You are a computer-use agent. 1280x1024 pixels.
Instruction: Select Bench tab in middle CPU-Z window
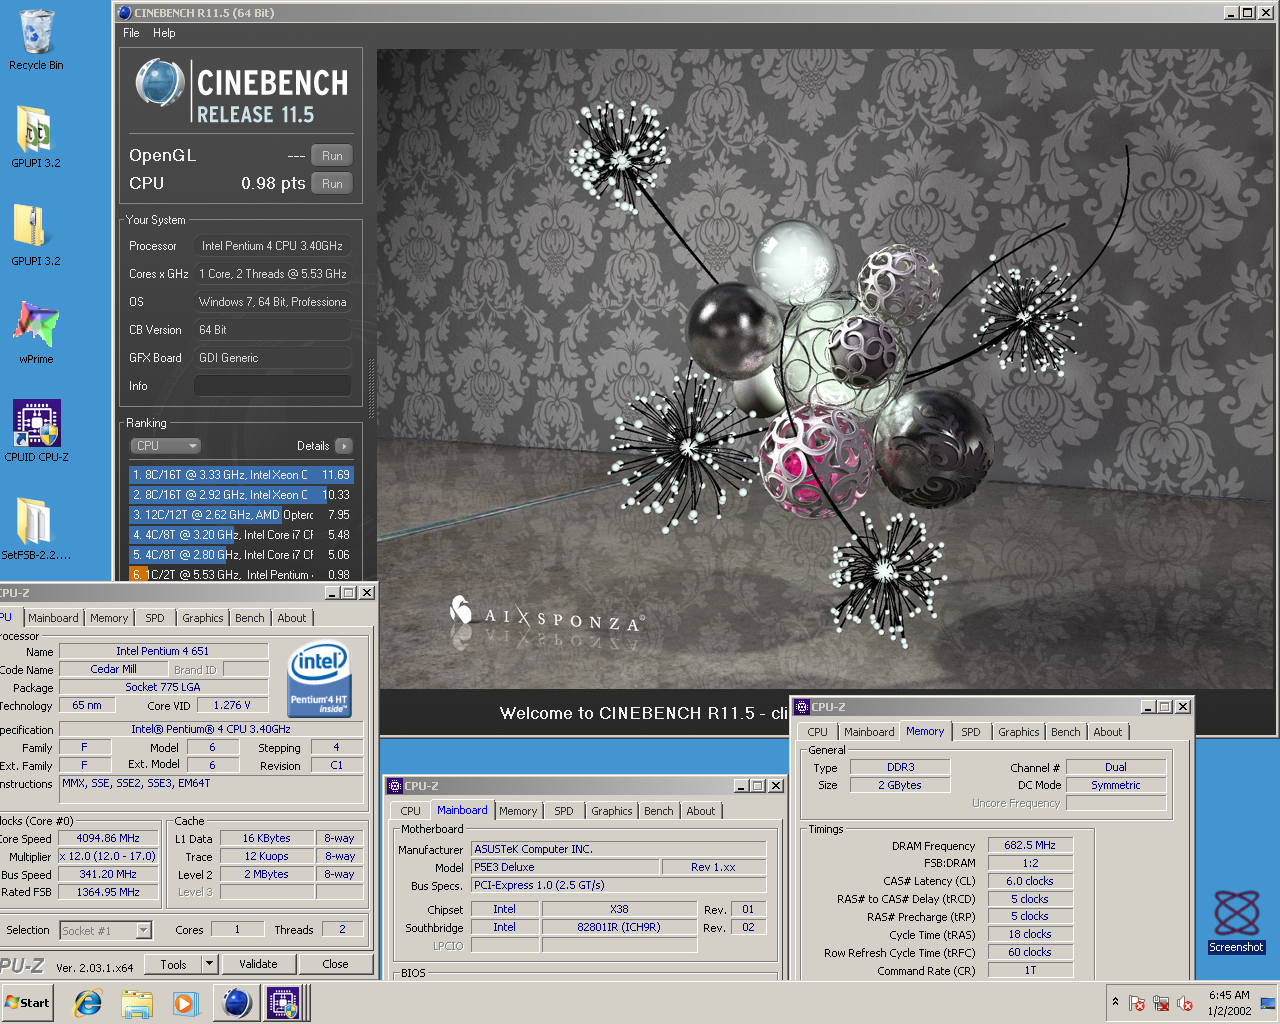658,811
